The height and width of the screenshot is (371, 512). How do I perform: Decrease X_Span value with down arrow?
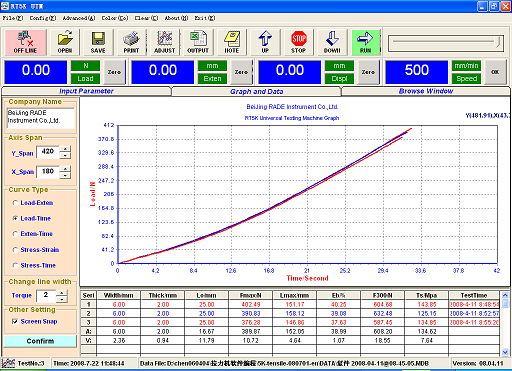click(x=66, y=175)
